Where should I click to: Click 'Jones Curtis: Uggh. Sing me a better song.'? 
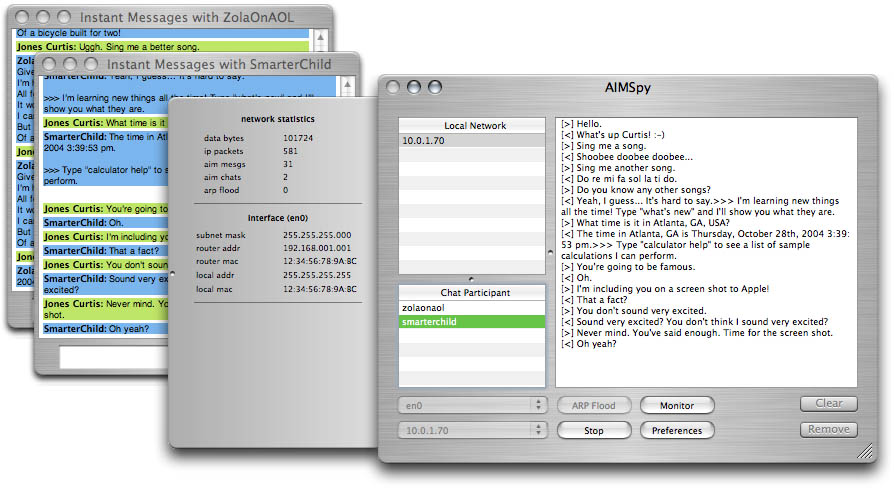(x=162, y=47)
